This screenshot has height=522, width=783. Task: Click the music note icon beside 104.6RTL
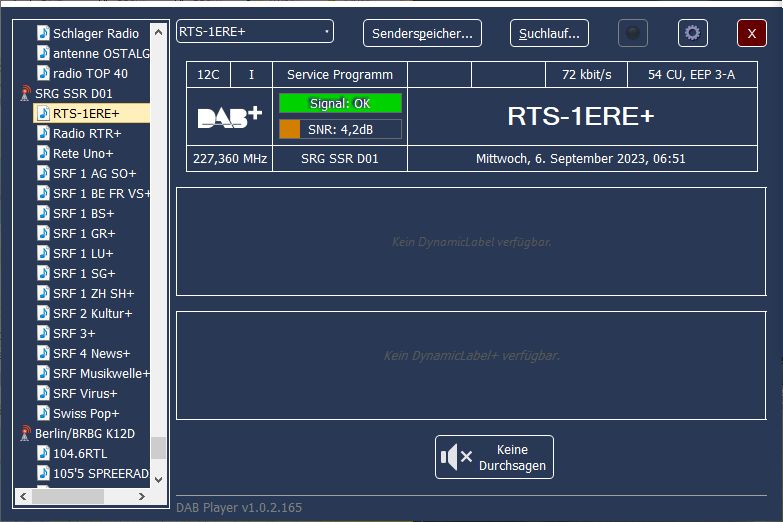[x=43, y=453]
